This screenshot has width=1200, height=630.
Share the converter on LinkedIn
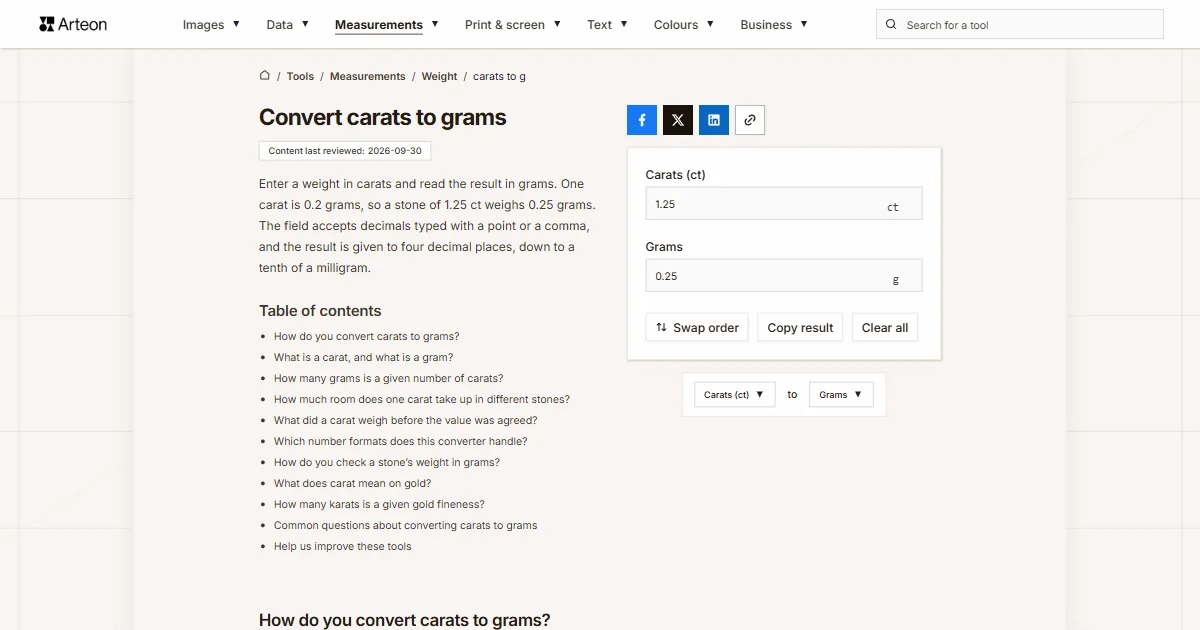(714, 120)
